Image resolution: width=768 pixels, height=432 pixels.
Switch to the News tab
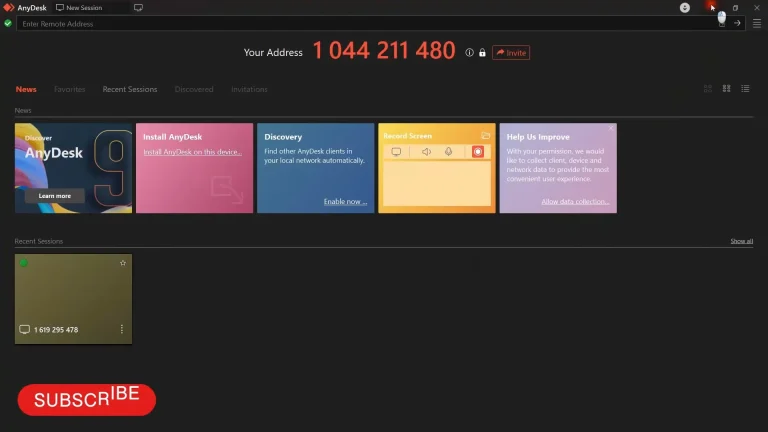26,89
